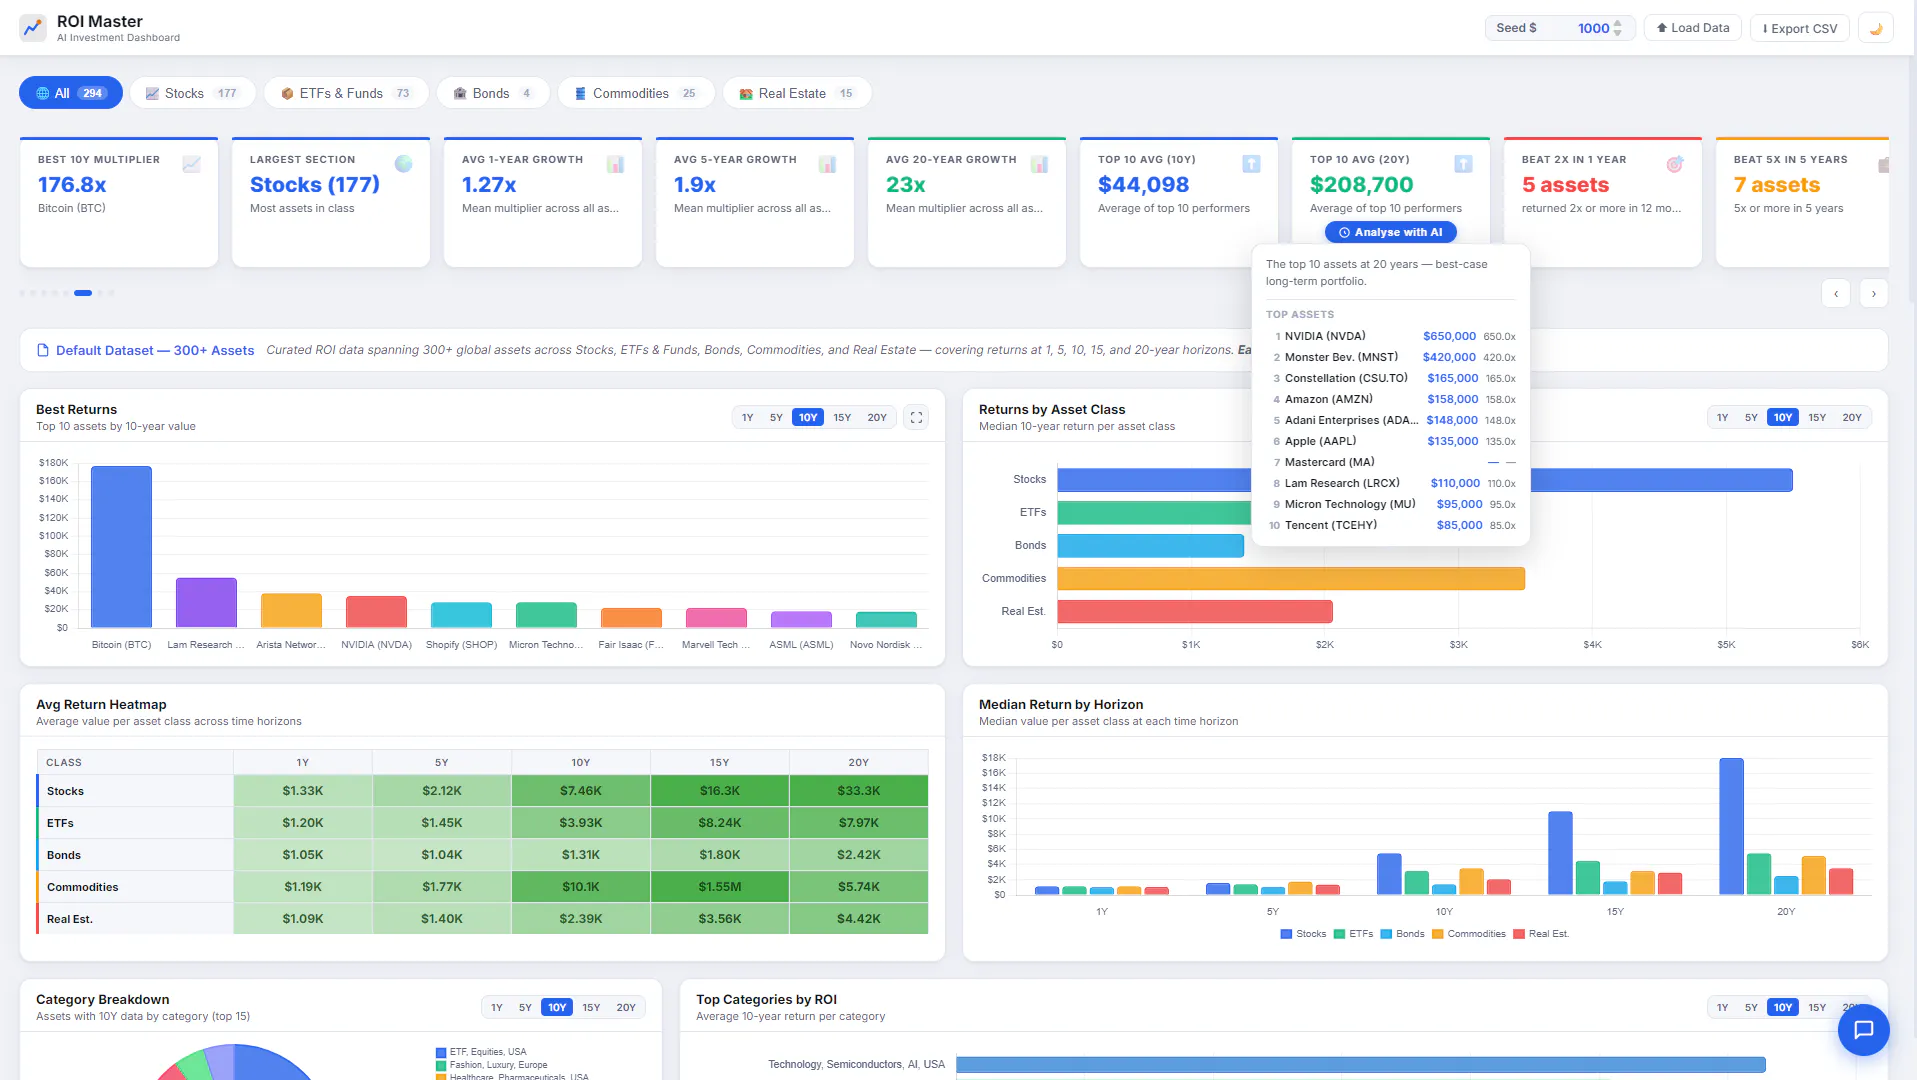
Task: Click the purple Lam Research bar
Action: [x=206, y=603]
